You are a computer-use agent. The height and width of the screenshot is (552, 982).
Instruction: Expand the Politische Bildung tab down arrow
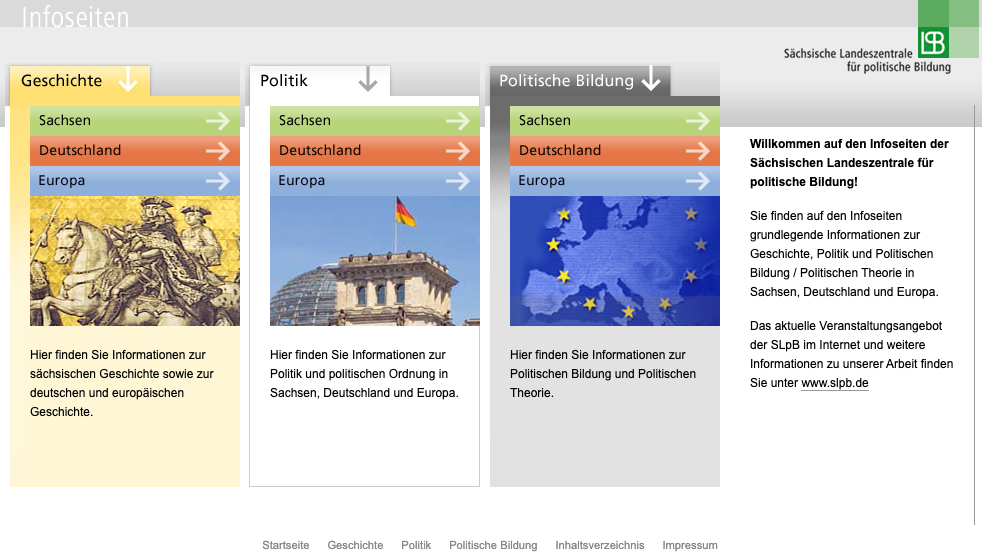click(651, 80)
